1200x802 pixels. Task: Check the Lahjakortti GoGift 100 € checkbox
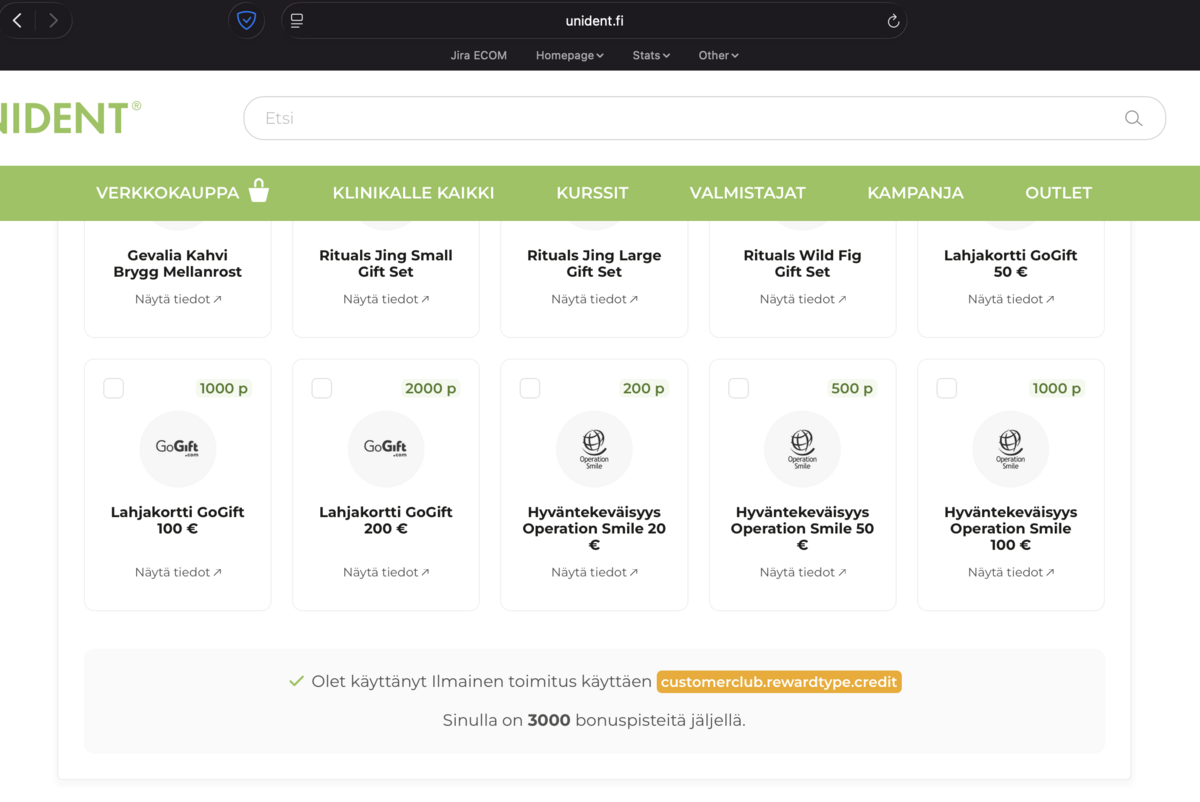pyautogui.click(x=114, y=388)
